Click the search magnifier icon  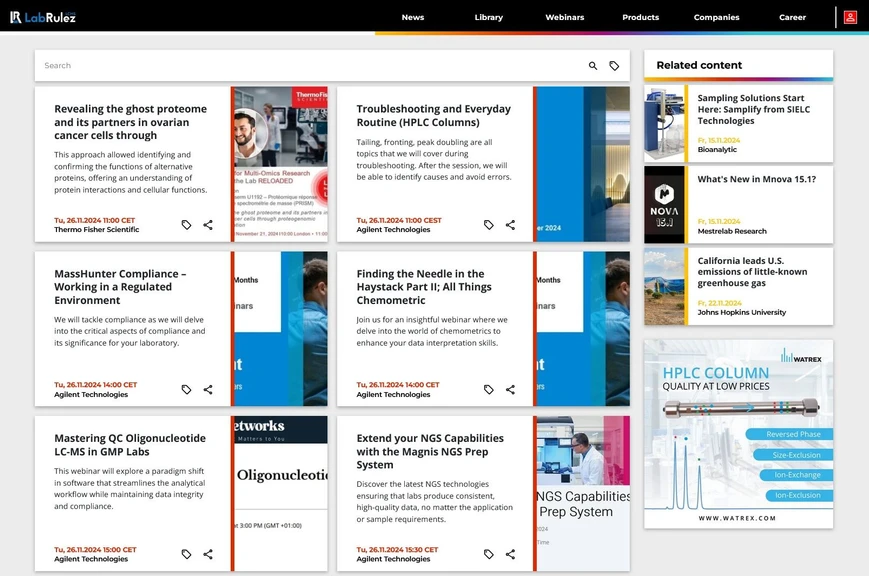(x=592, y=65)
